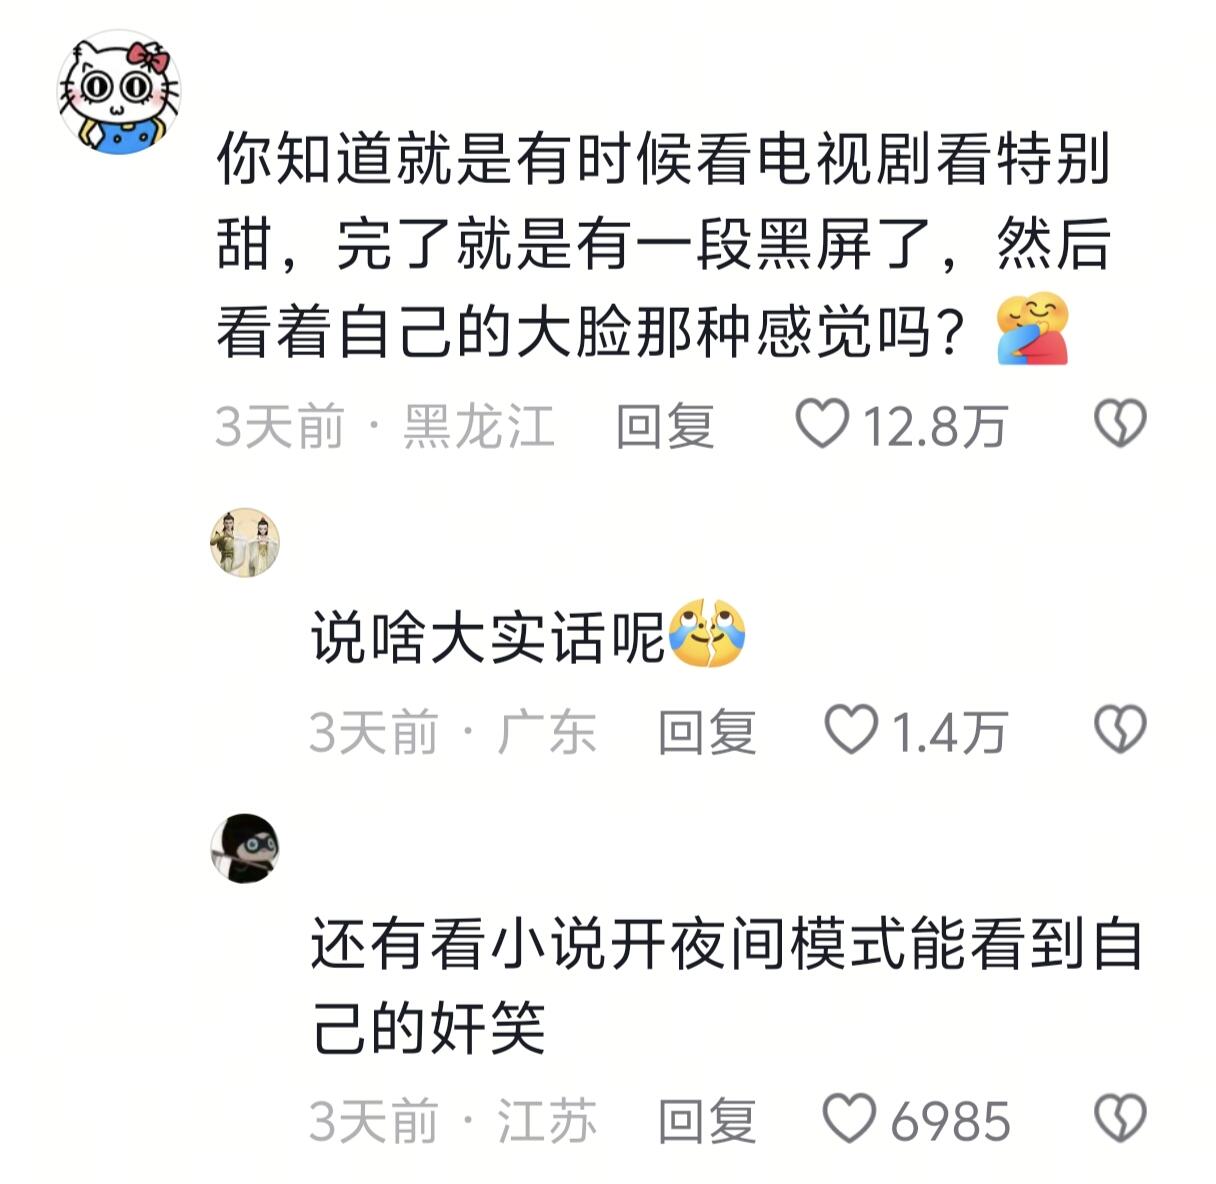Dislike the 江苏 night-mode reply
The height and width of the screenshot is (1184, 1216).
click(1120, 1118)
